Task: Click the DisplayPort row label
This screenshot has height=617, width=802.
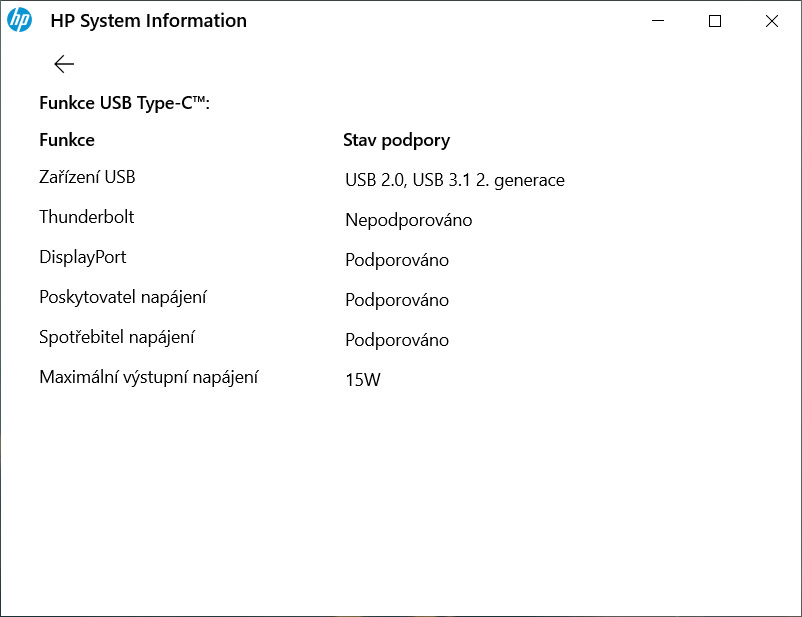Action: pos(83,257)
